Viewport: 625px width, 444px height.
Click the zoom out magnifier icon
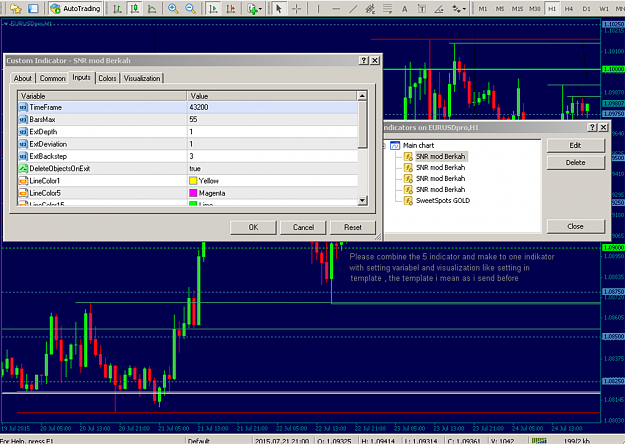pos(191,8)
